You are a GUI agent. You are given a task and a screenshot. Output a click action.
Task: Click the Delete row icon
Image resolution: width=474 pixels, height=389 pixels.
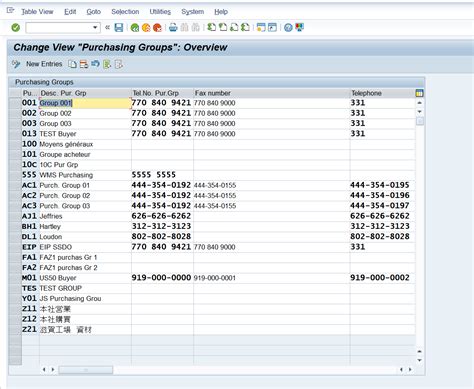click(84, 64)
